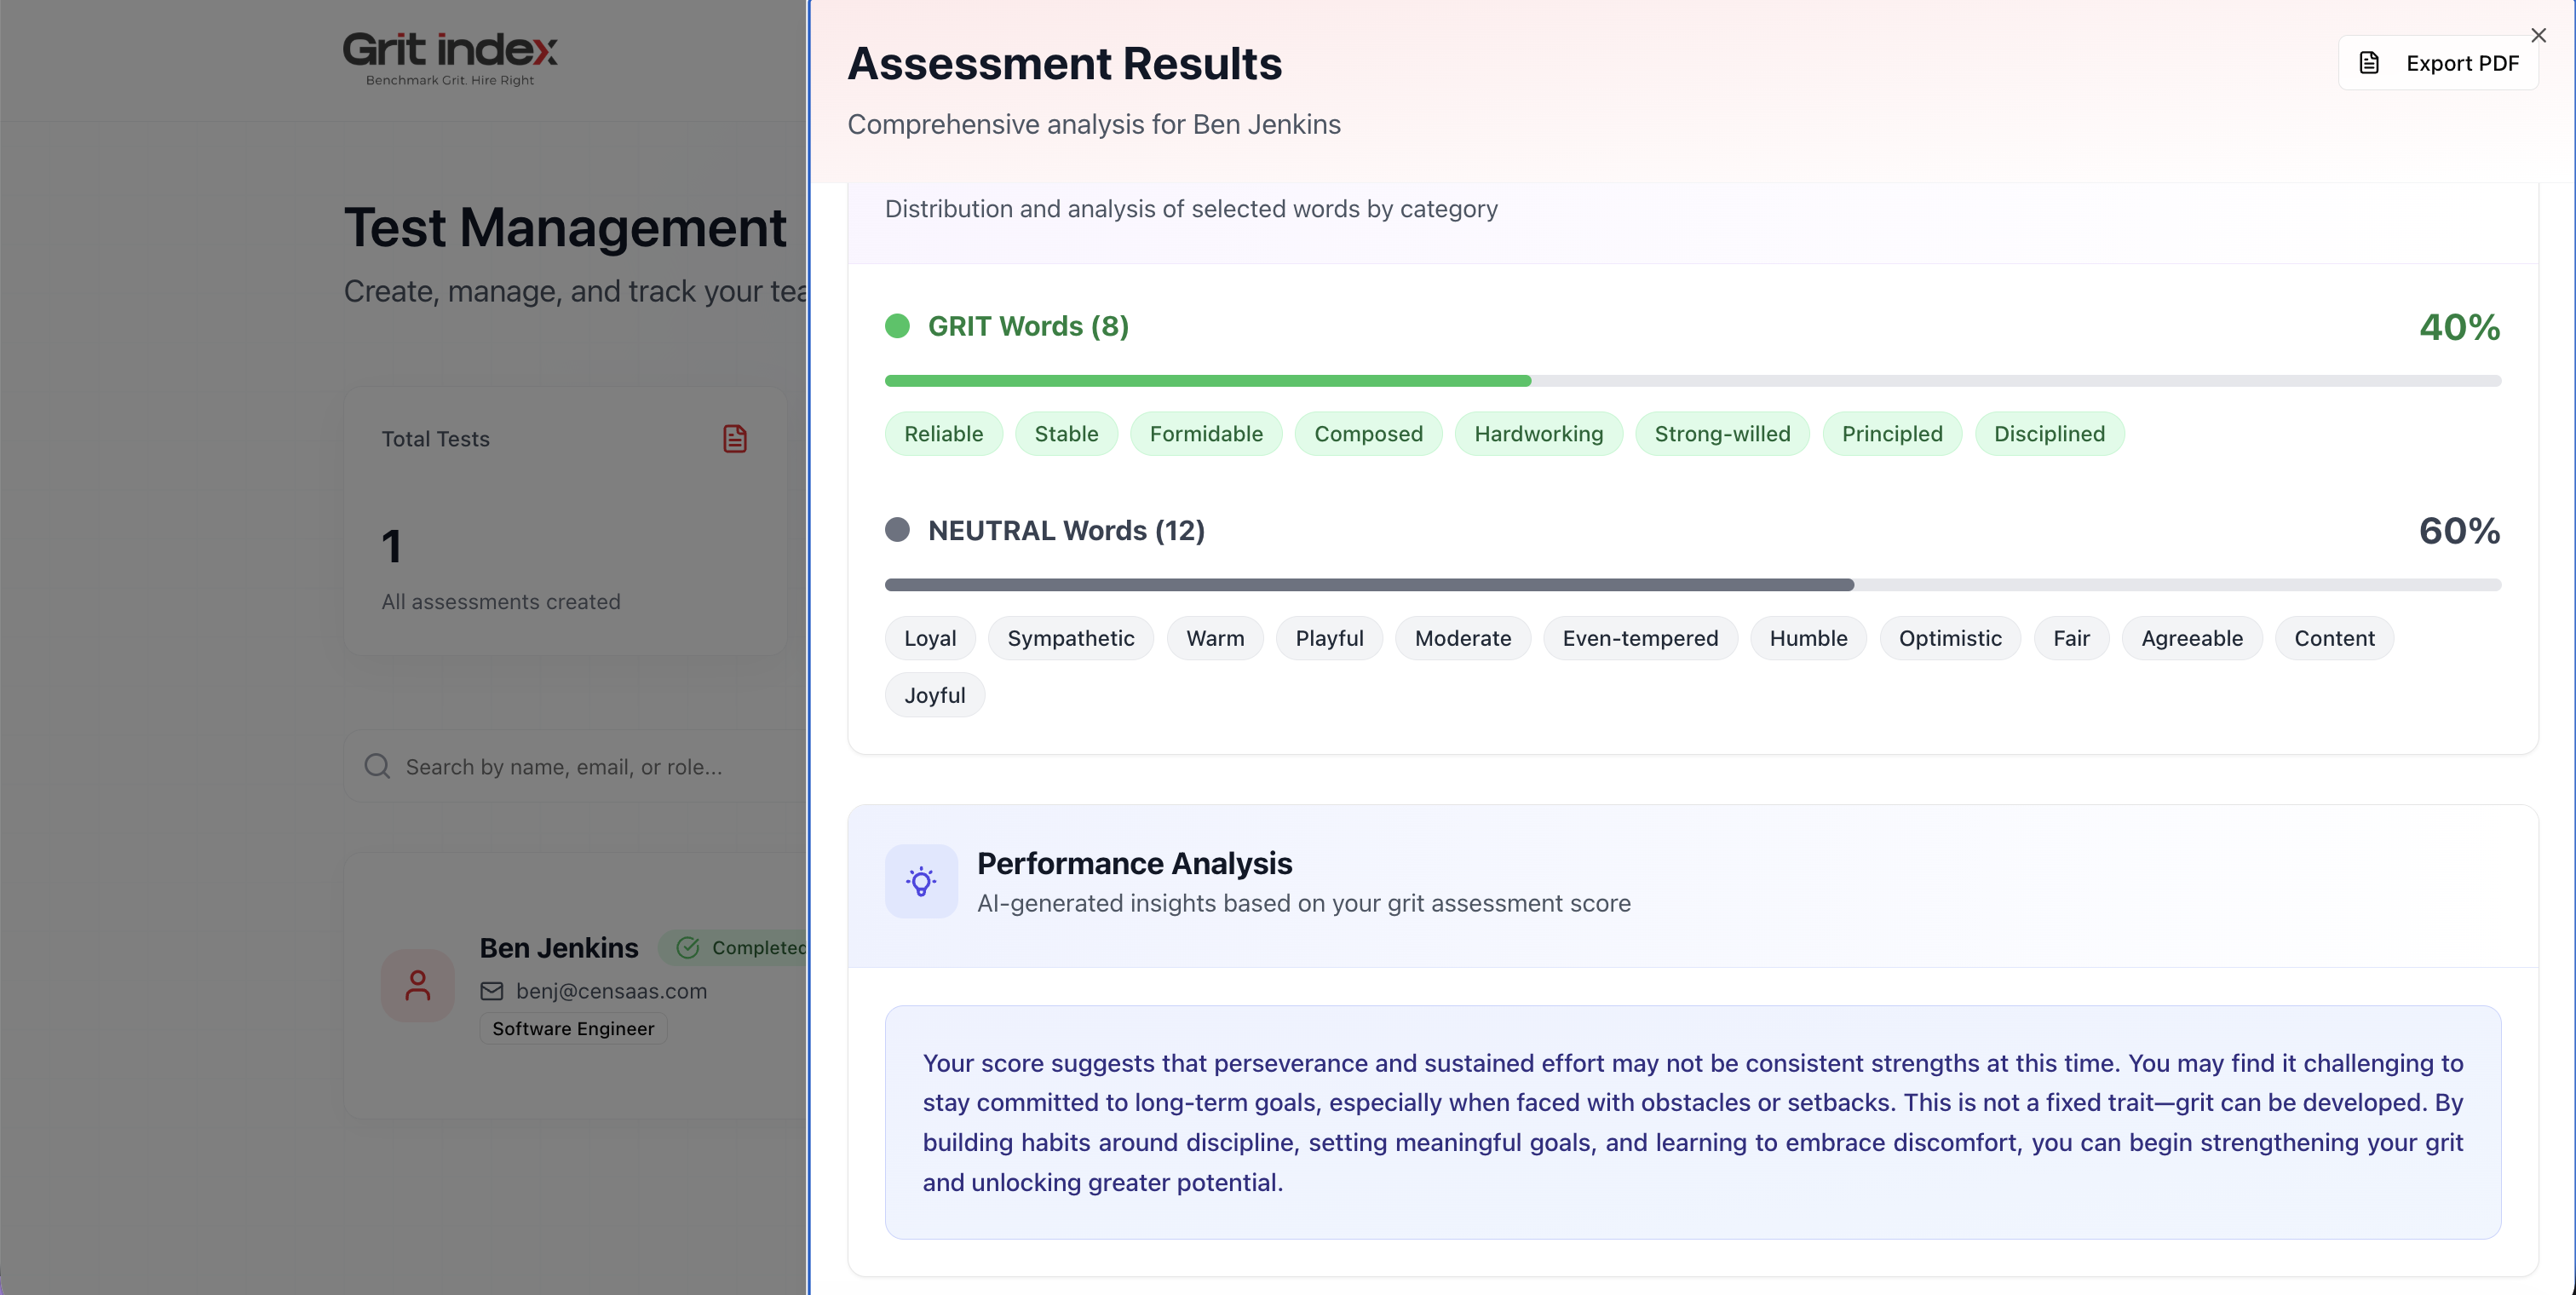Click the Completed check-circle icon
Viewport: 2576px width, 1295px height.
click(x=688, y=948)
